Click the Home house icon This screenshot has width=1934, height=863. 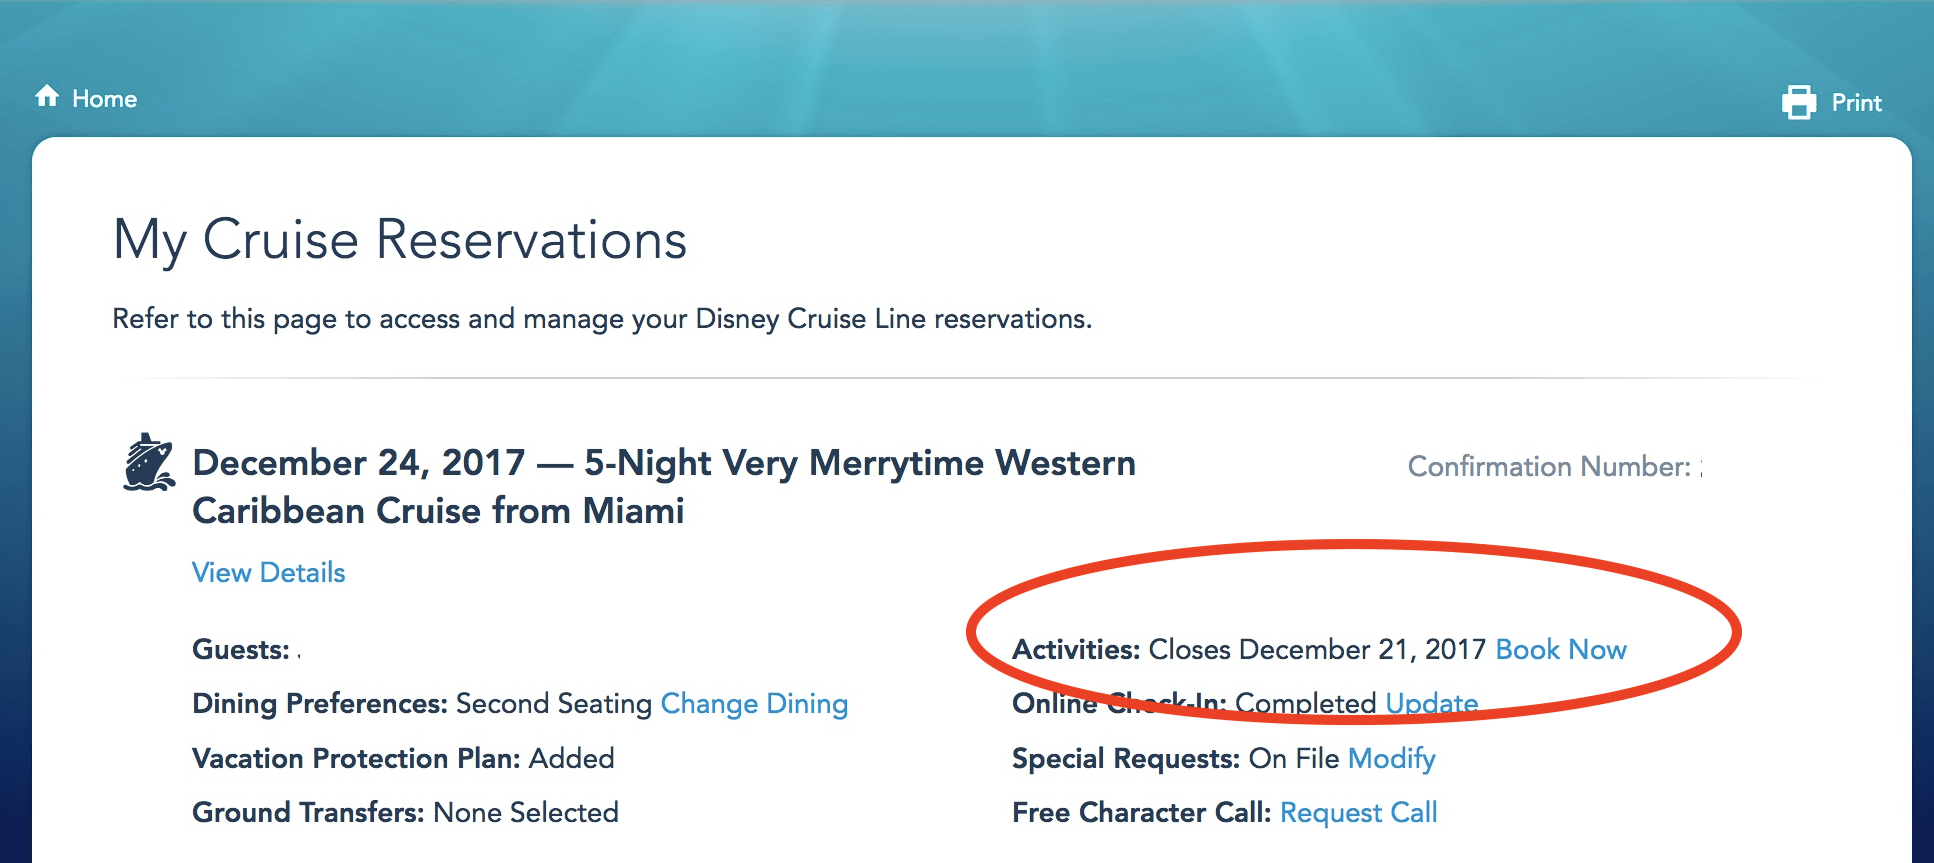tap(47, 96)
